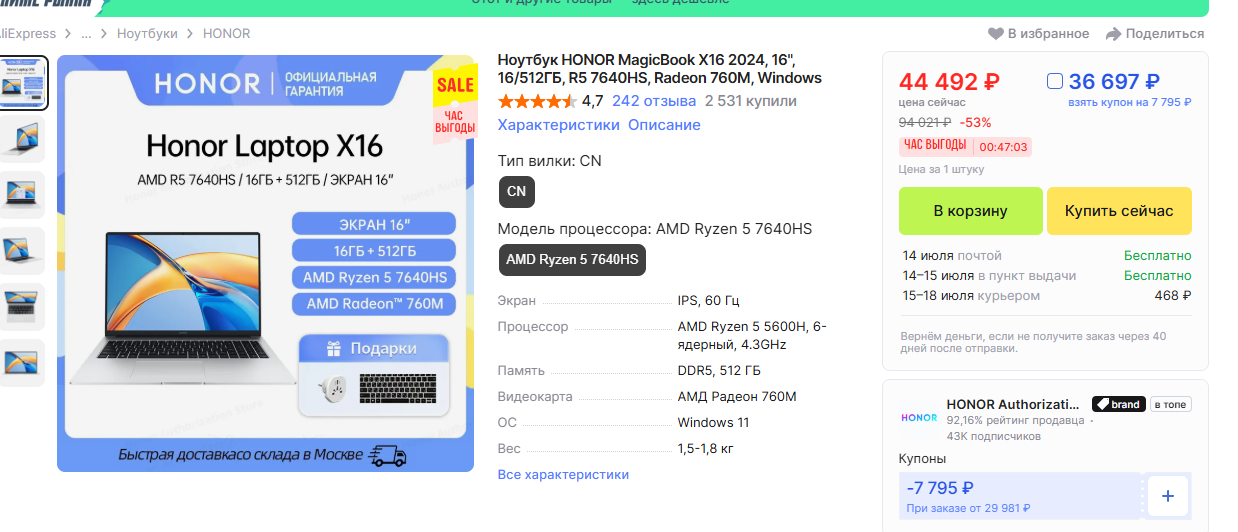Open the main Honor Laptop X16 product image
Image resolution: width=1238 pixels, height=532 pixels.
tap(265, 263)
